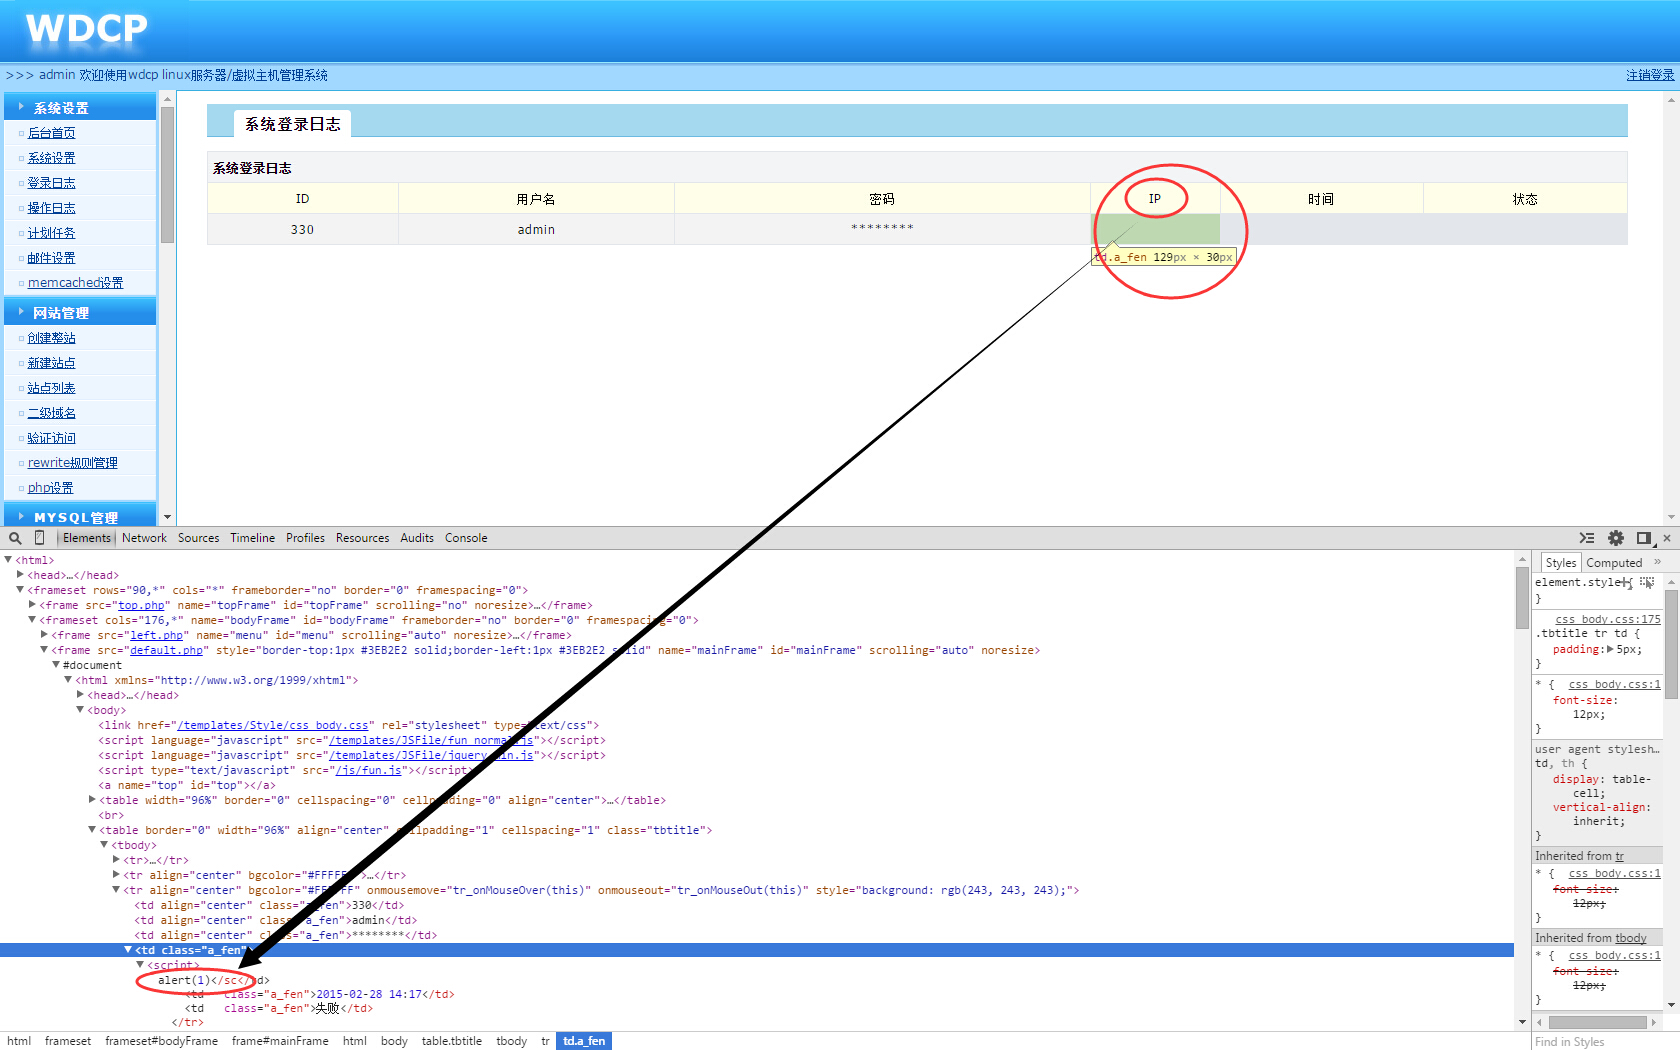Collapse the root html node
This screenshot has width=1680, height=1050.
[8, 560]
